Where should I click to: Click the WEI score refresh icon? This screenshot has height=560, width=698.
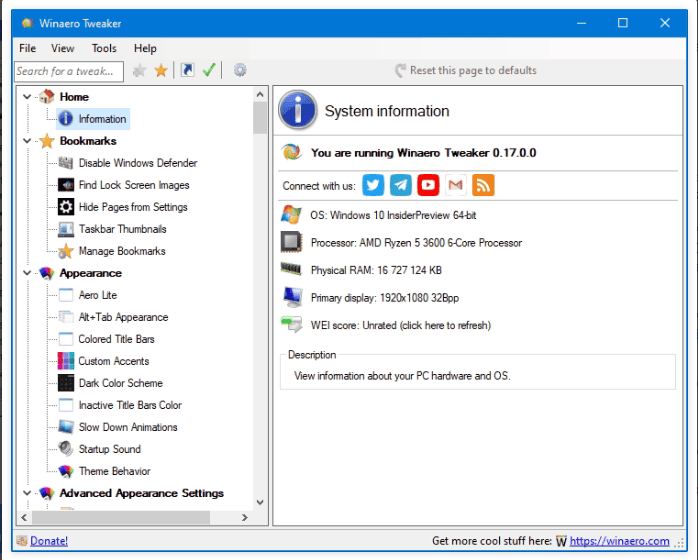[292, 325]
